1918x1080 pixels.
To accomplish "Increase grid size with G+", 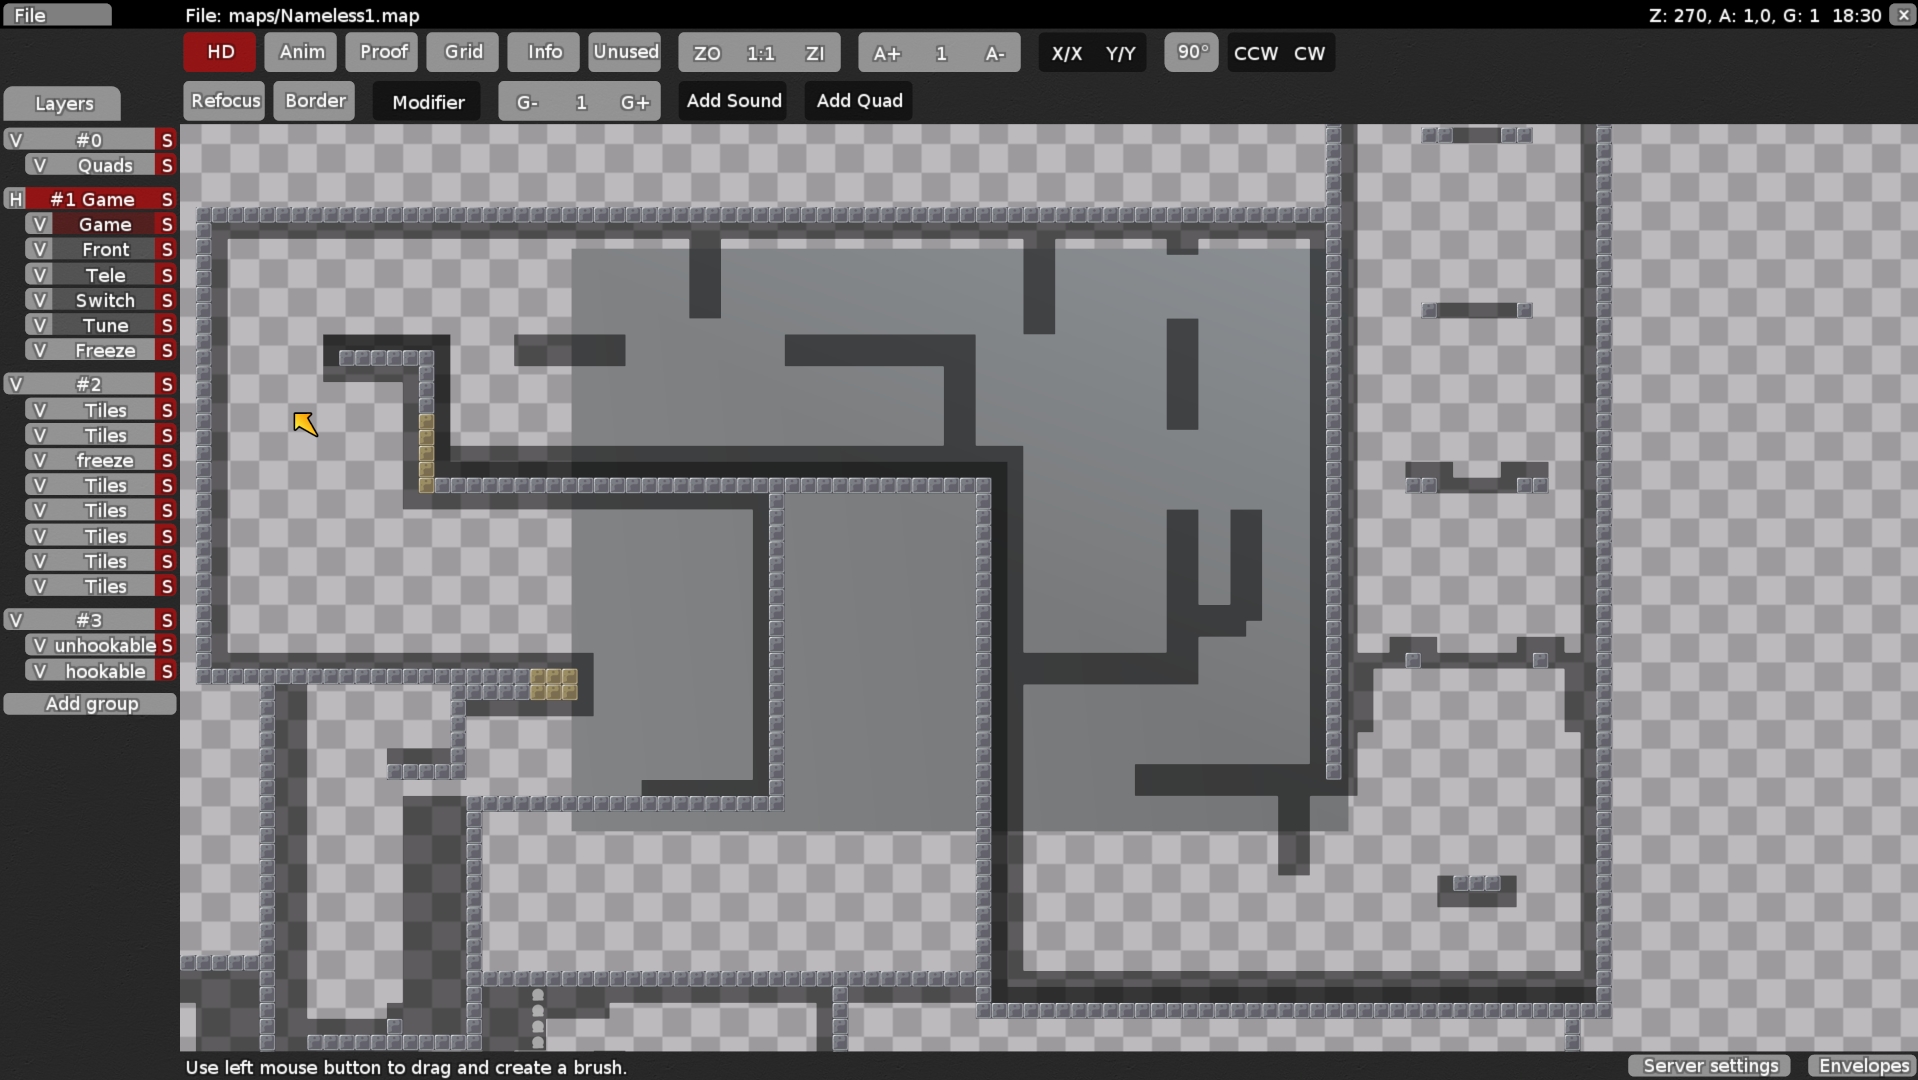I will [x=636, y=101].
